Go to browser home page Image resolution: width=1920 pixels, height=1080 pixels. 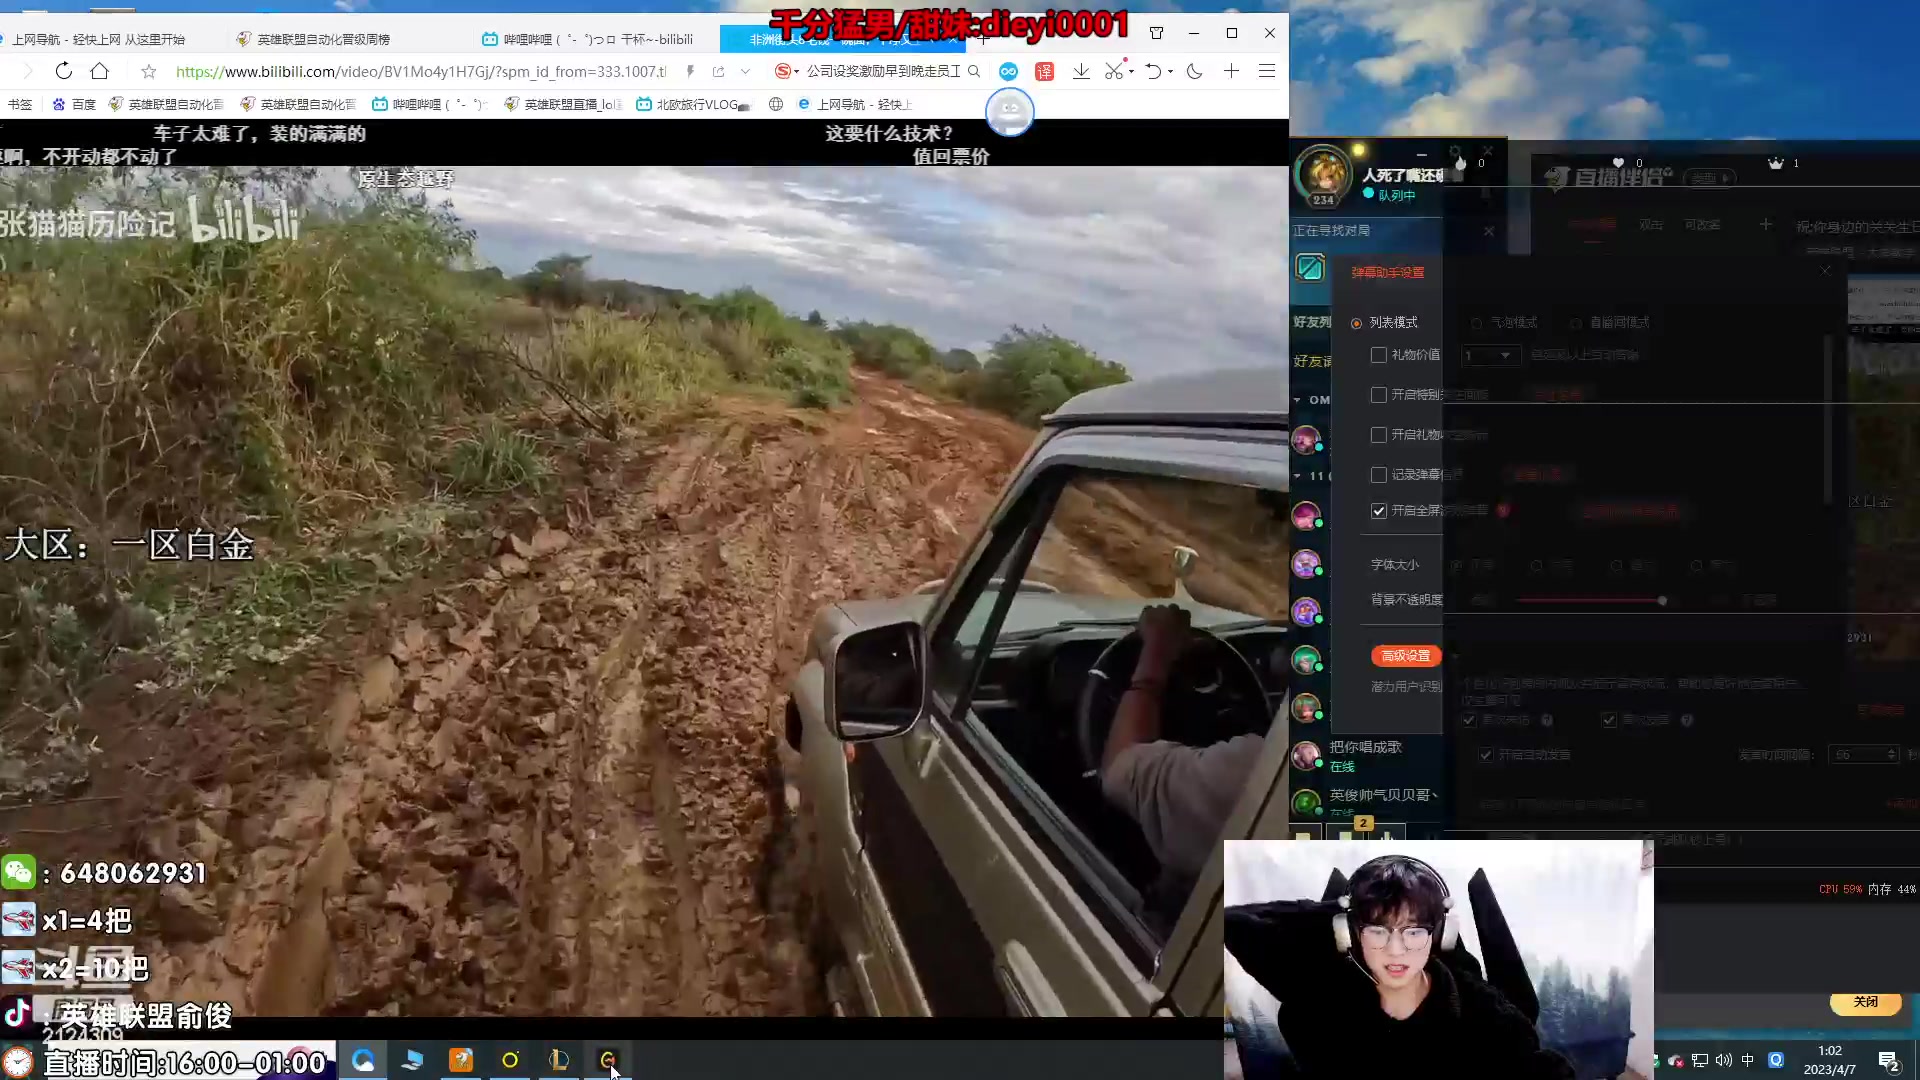point(99,71)
